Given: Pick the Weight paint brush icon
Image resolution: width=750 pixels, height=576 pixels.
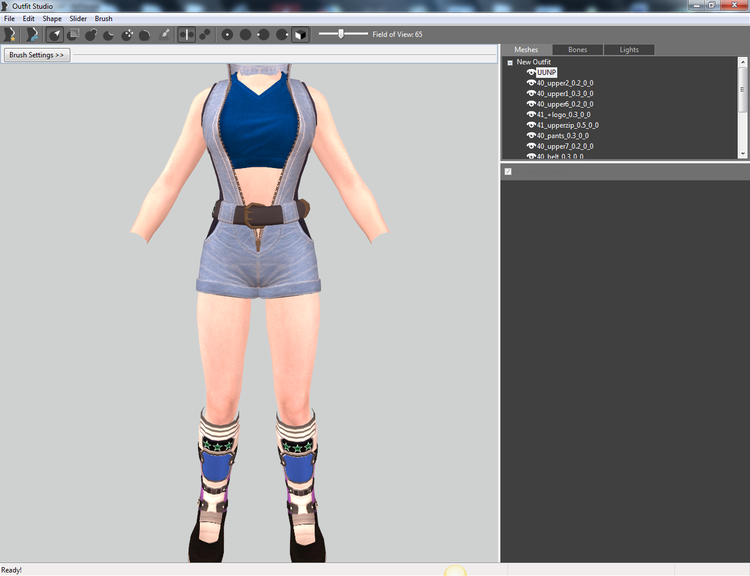Looking at the screenshot, I should pos(164,34).
